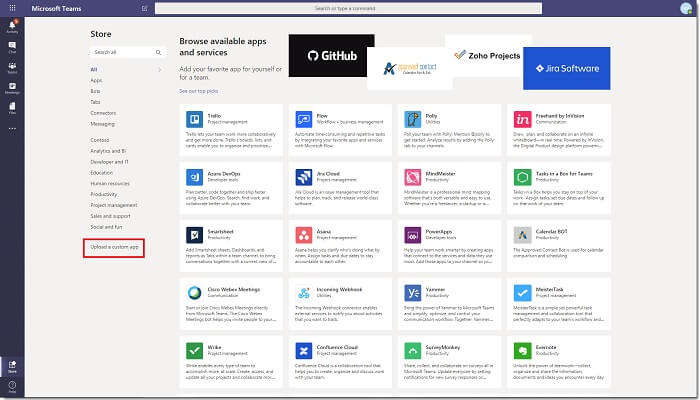Open the Approved Contact featured banner
The width and height of the screenshot is (700, 400).
tap(410, 68)
